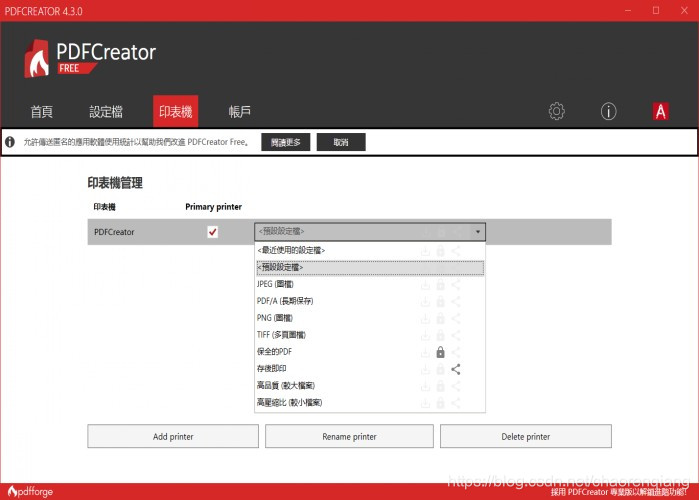699x500 pixels.
Task: Click the share icon on the PNG row
Action: tap(456, 318)
